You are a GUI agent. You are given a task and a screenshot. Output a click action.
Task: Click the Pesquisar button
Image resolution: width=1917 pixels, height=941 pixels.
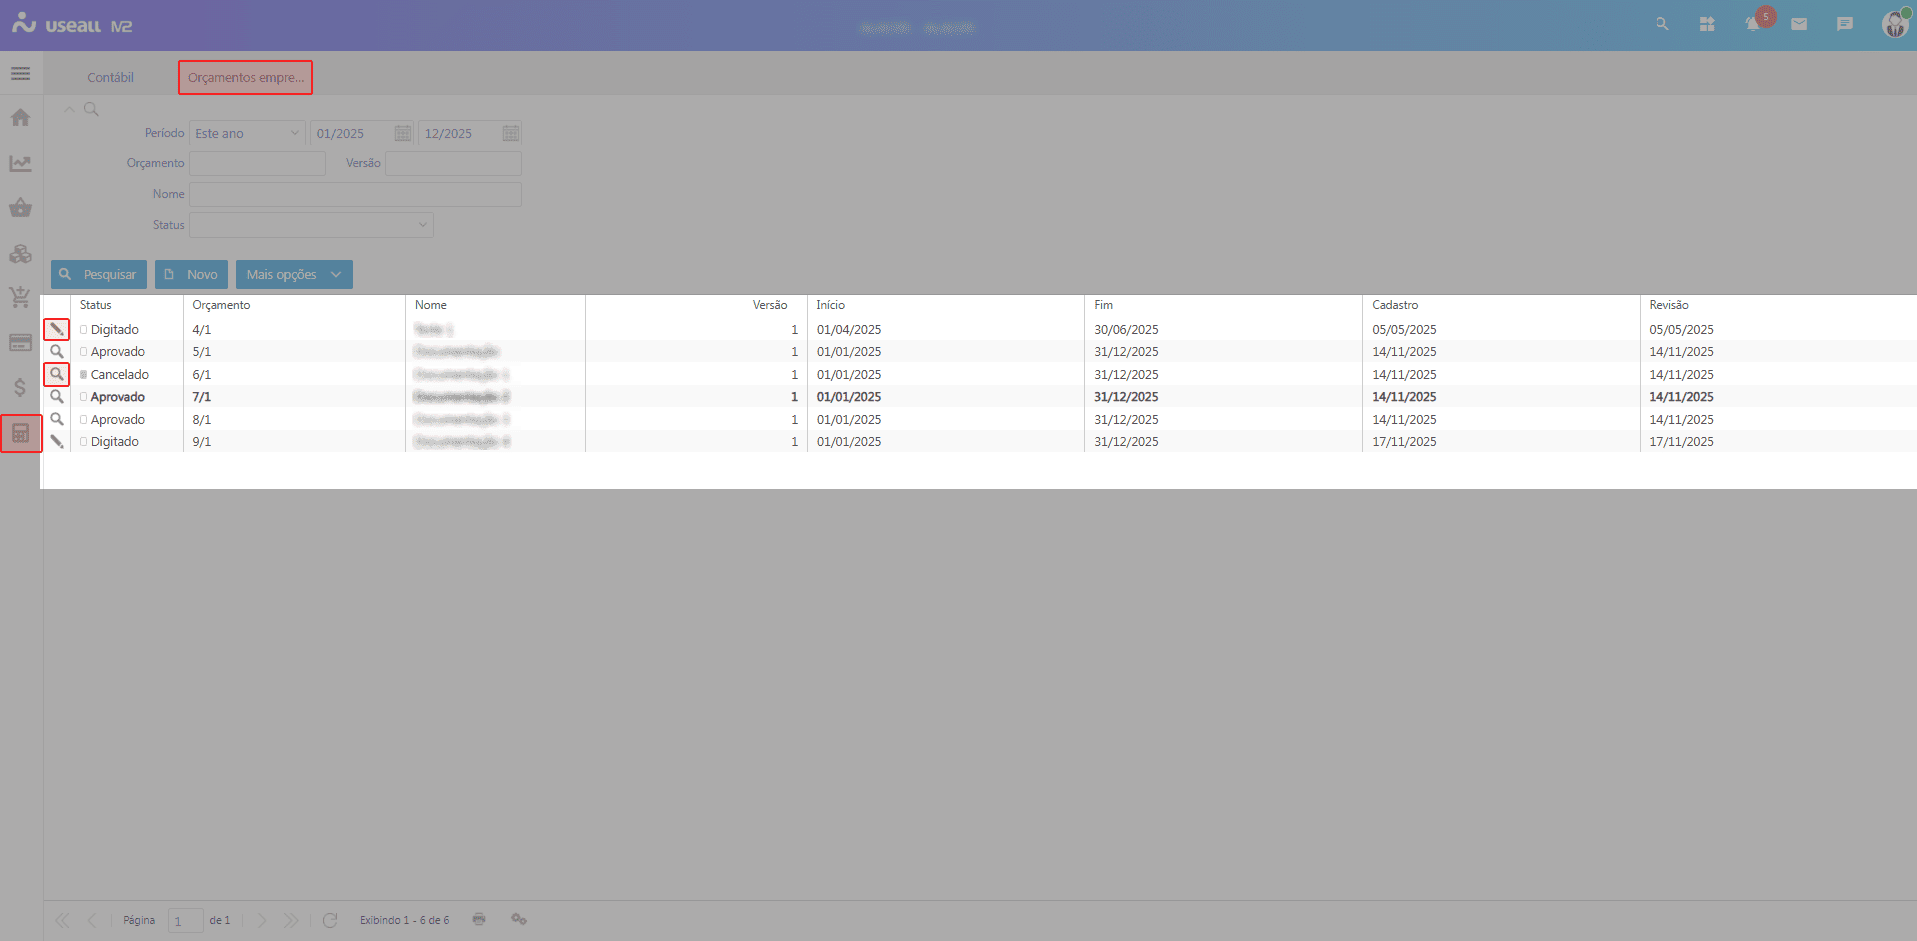(98, 274)
